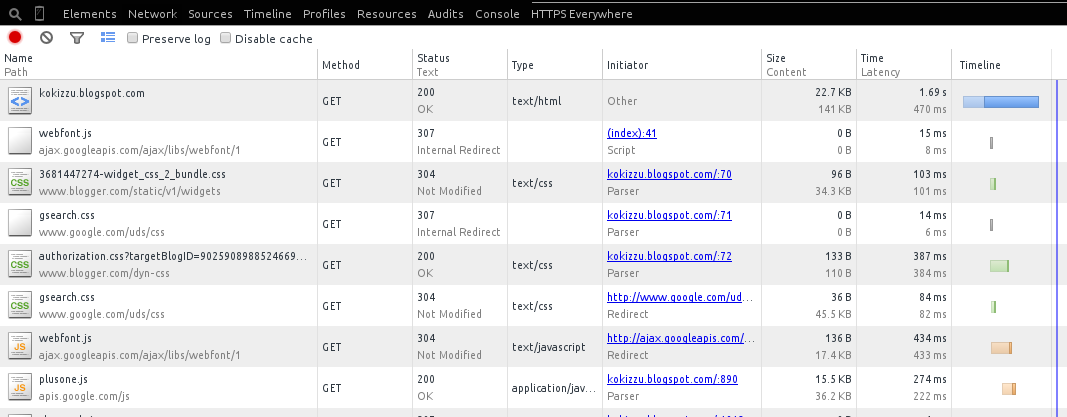Screen dimensions: 1067x417
Task: Stop recording network log red button
Action: (15, 38)
